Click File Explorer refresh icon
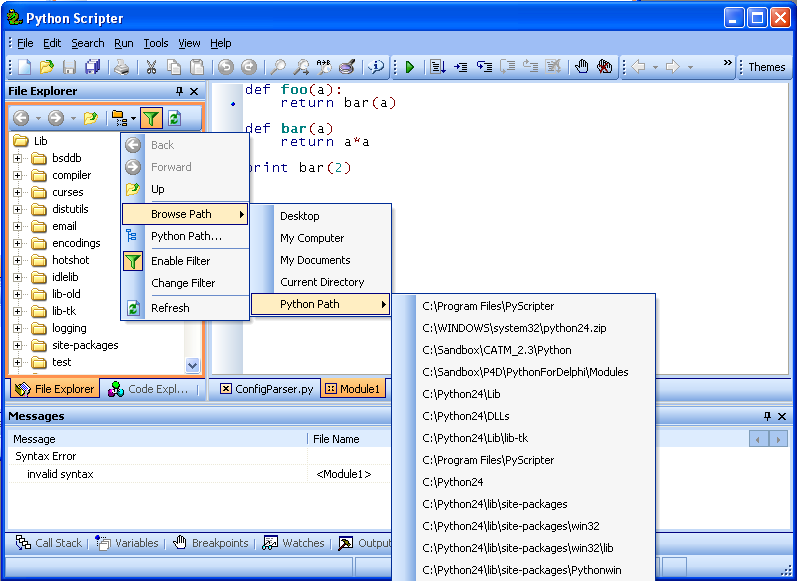Image resolution: width=797 pixels, height=581 pixels. [x=175, y=118]
